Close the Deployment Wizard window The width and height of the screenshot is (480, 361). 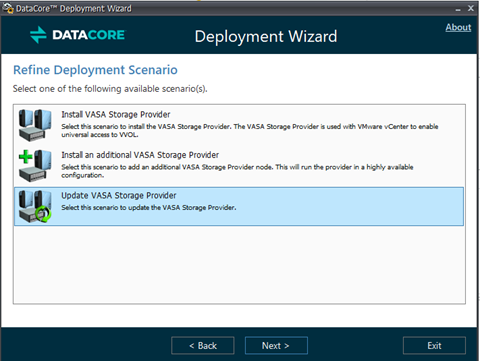(x=471, y=8)
